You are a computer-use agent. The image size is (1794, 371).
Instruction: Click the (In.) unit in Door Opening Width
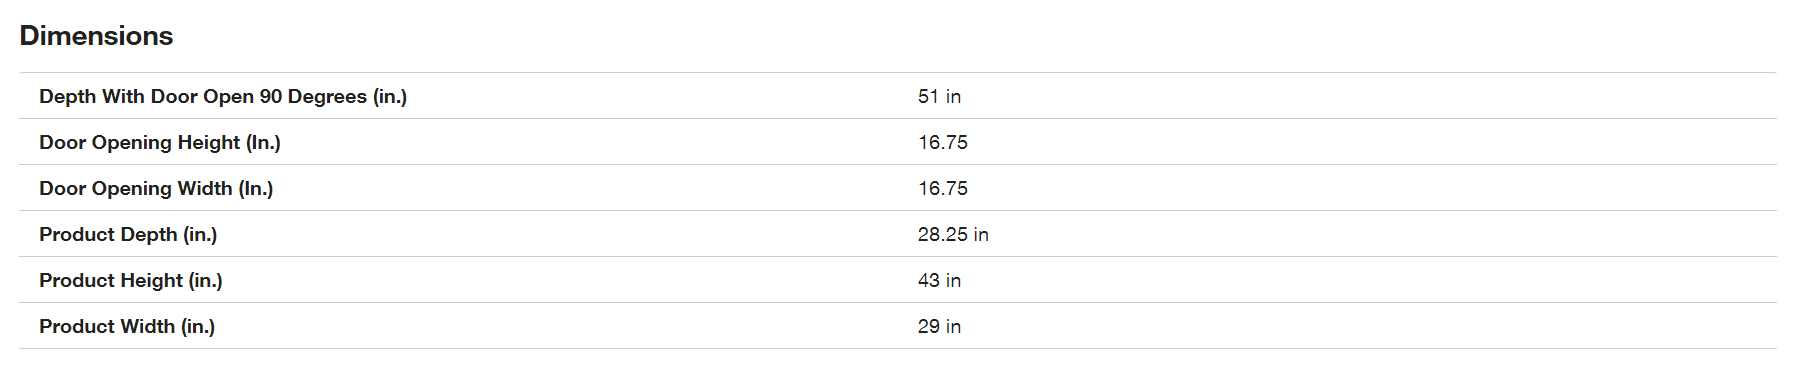[x=256, y=189]
